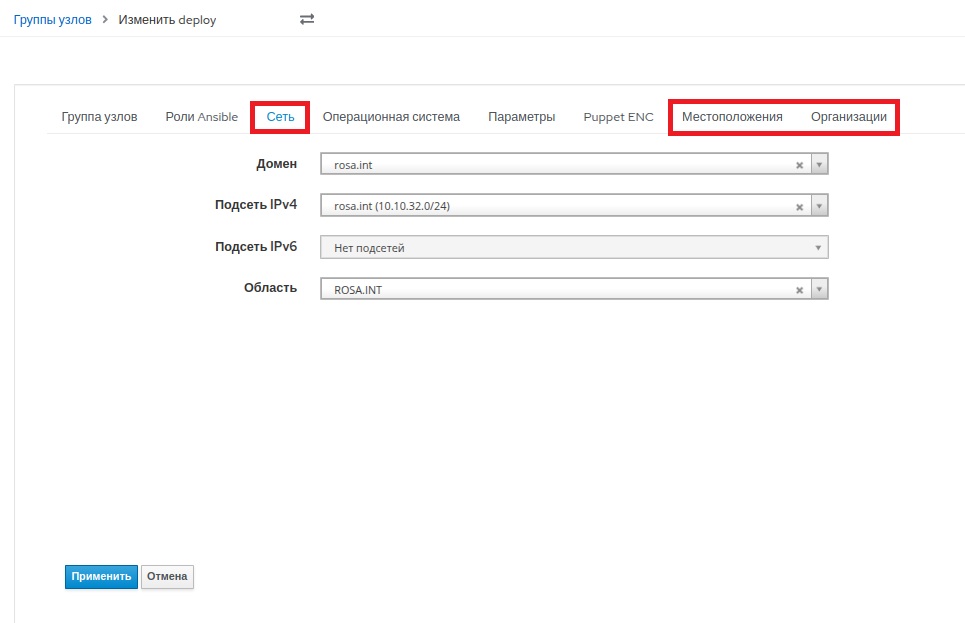The height and width of the screenshot is (623, 965).
Task: Open the Роли Ansible tab
Action: 201,117
